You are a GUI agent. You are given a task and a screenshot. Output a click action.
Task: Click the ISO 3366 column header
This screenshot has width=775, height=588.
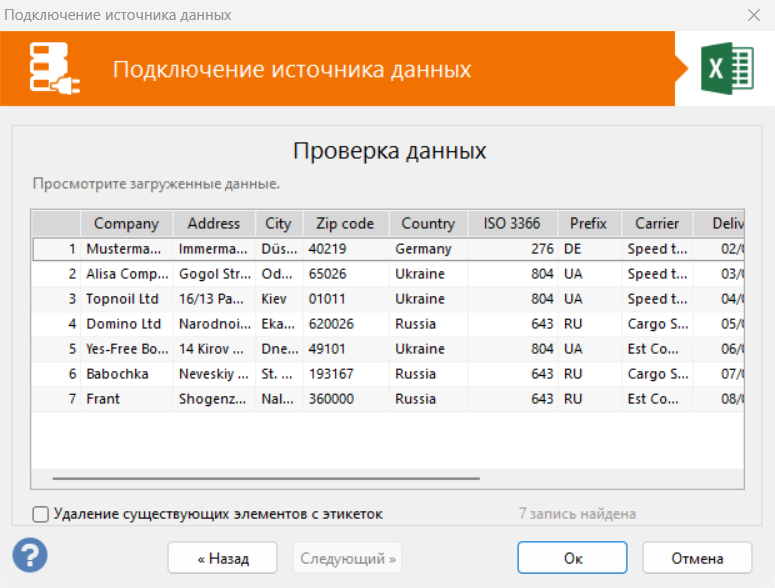coord(512,223)
